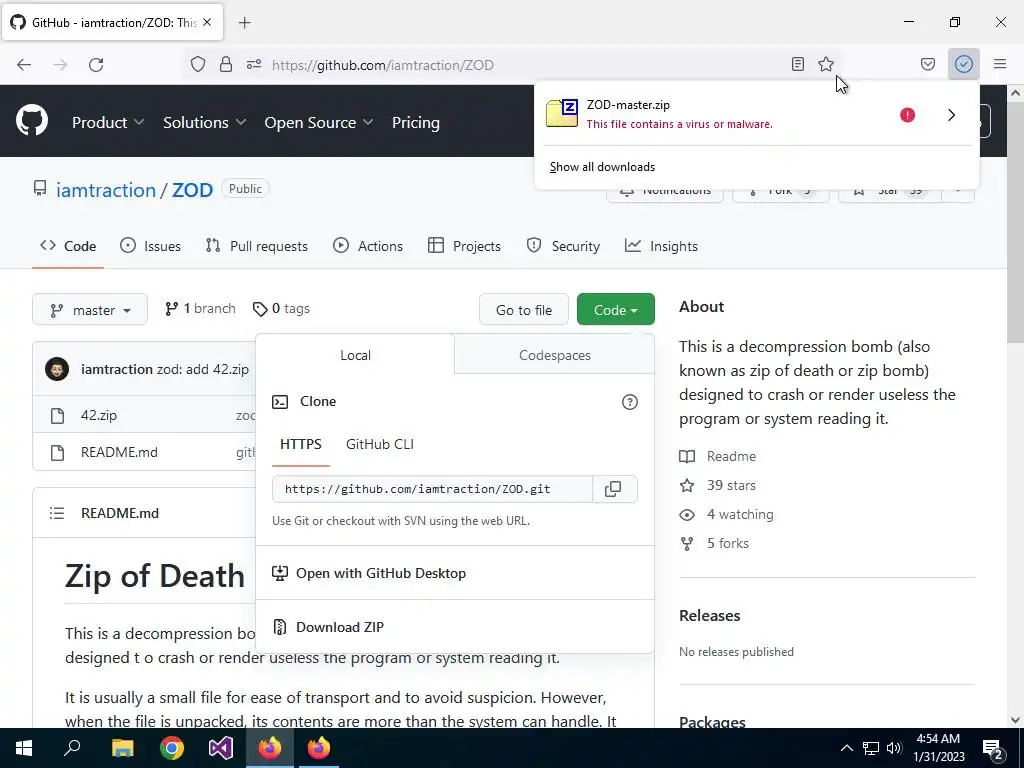Reload the page with refresh icon
The width and height of the screenshot is (1024, 768).
pyautogui.click(x=96, y=65)
